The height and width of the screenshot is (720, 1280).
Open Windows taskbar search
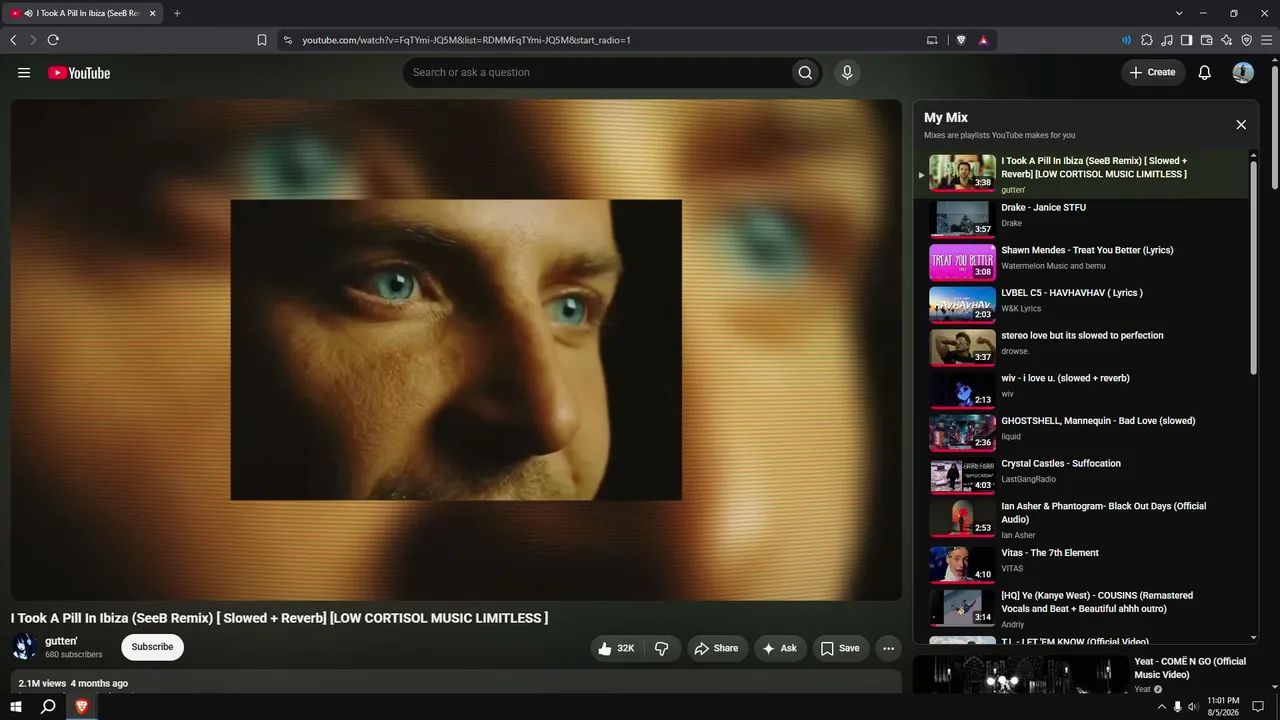click(x=48, y=707)
